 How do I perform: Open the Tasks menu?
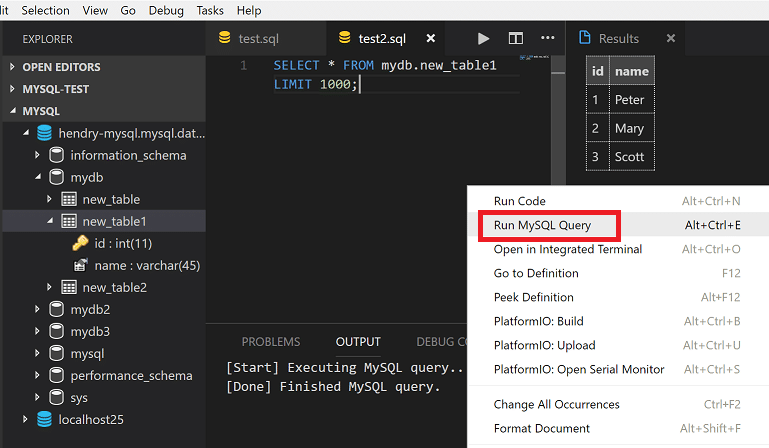(x=210, y=10)
